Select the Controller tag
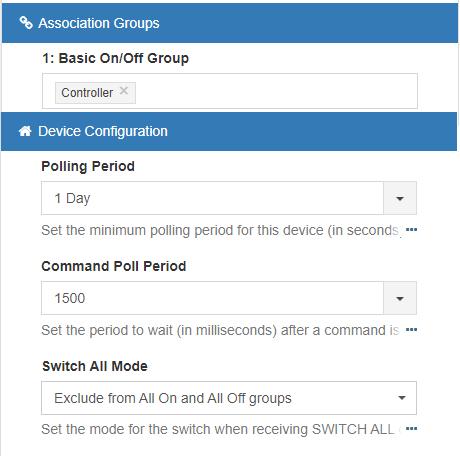460x456 pixels. [x=87, y=93]
